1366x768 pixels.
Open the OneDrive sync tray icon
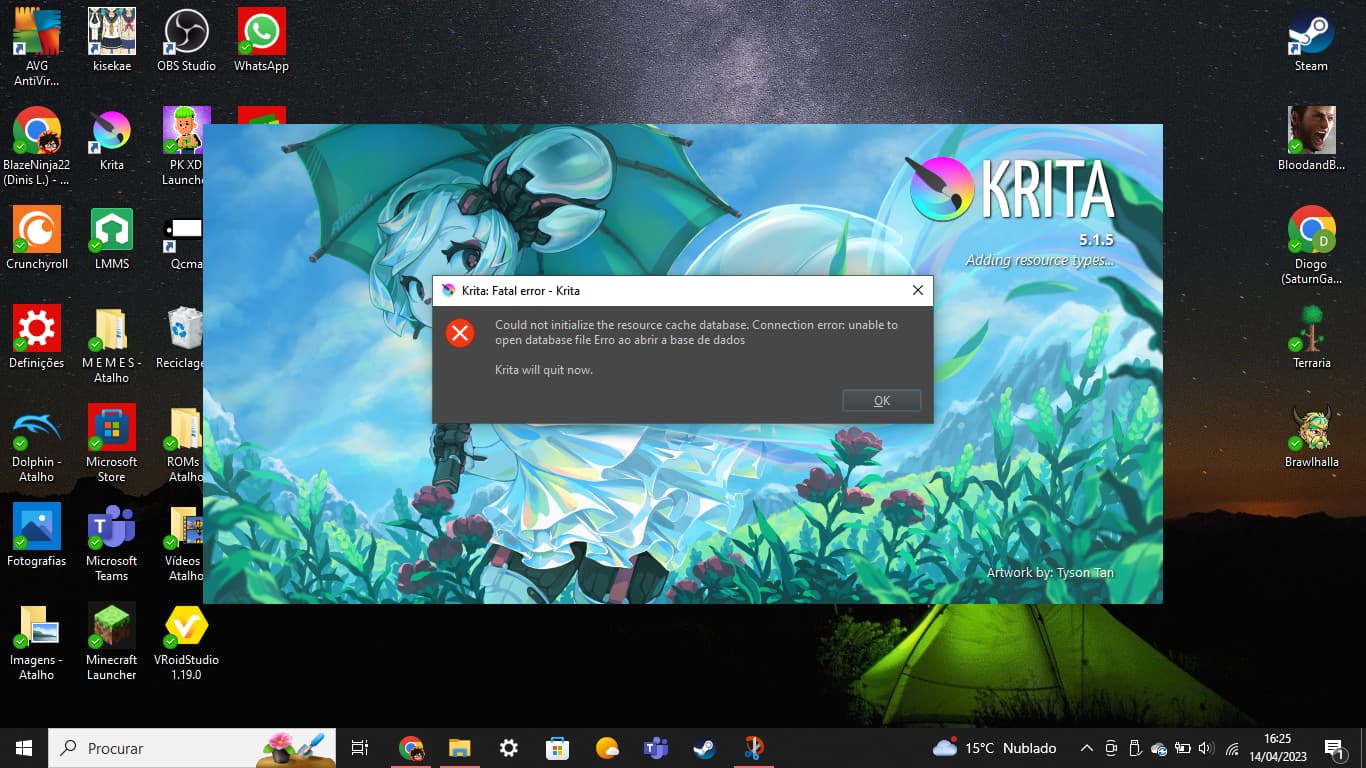point(1159,748)
